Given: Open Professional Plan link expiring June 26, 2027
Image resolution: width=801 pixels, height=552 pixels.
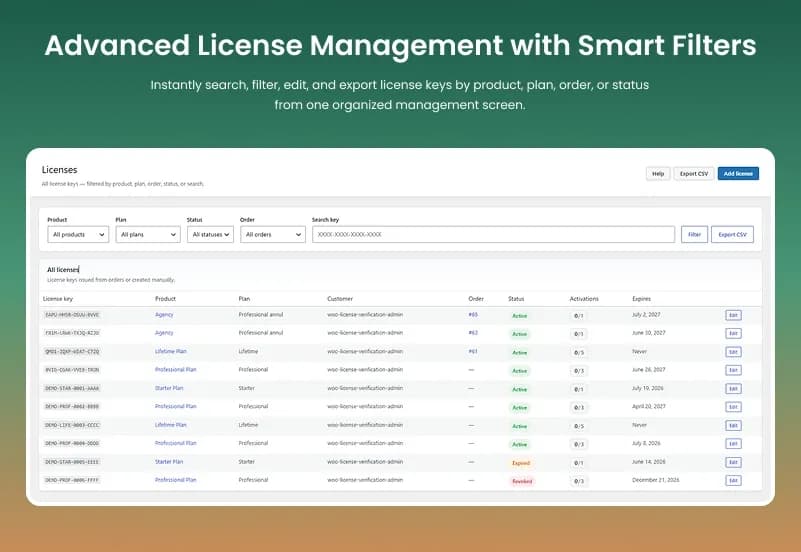Looking at the screenshot, I should click(x=176, y=370).
